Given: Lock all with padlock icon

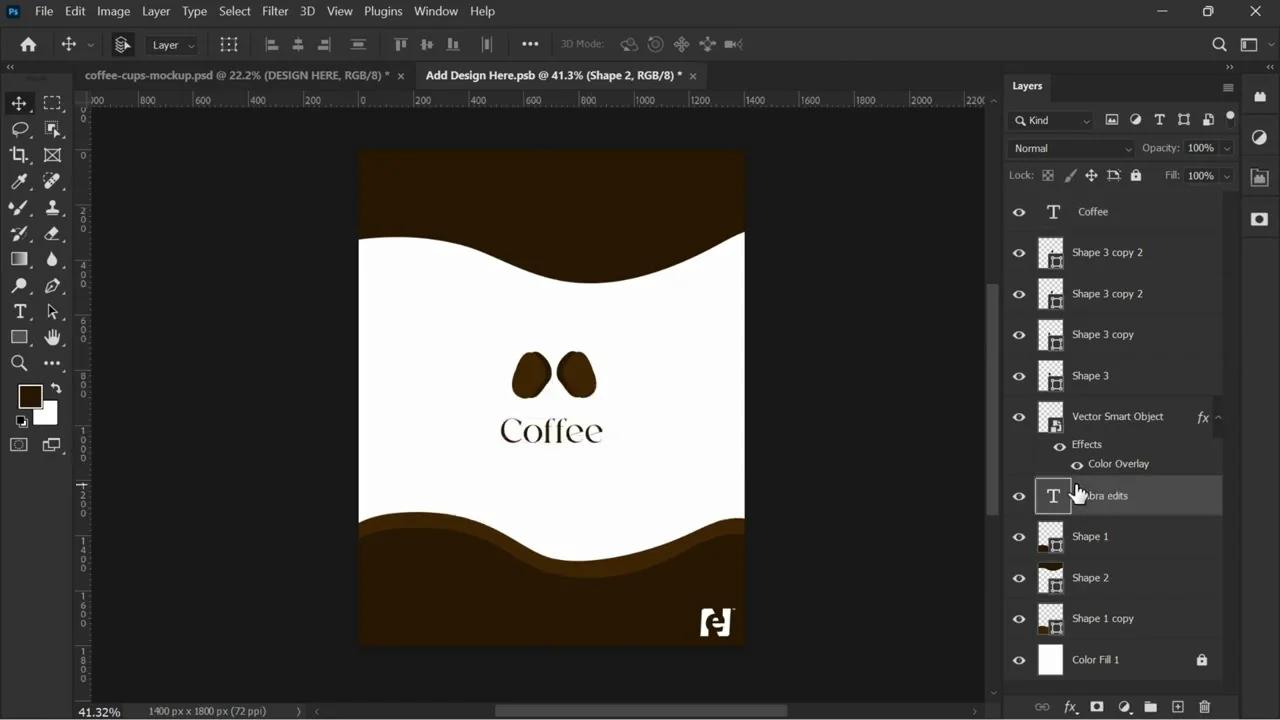Looking at the screenshot, I should (1136, 175).
